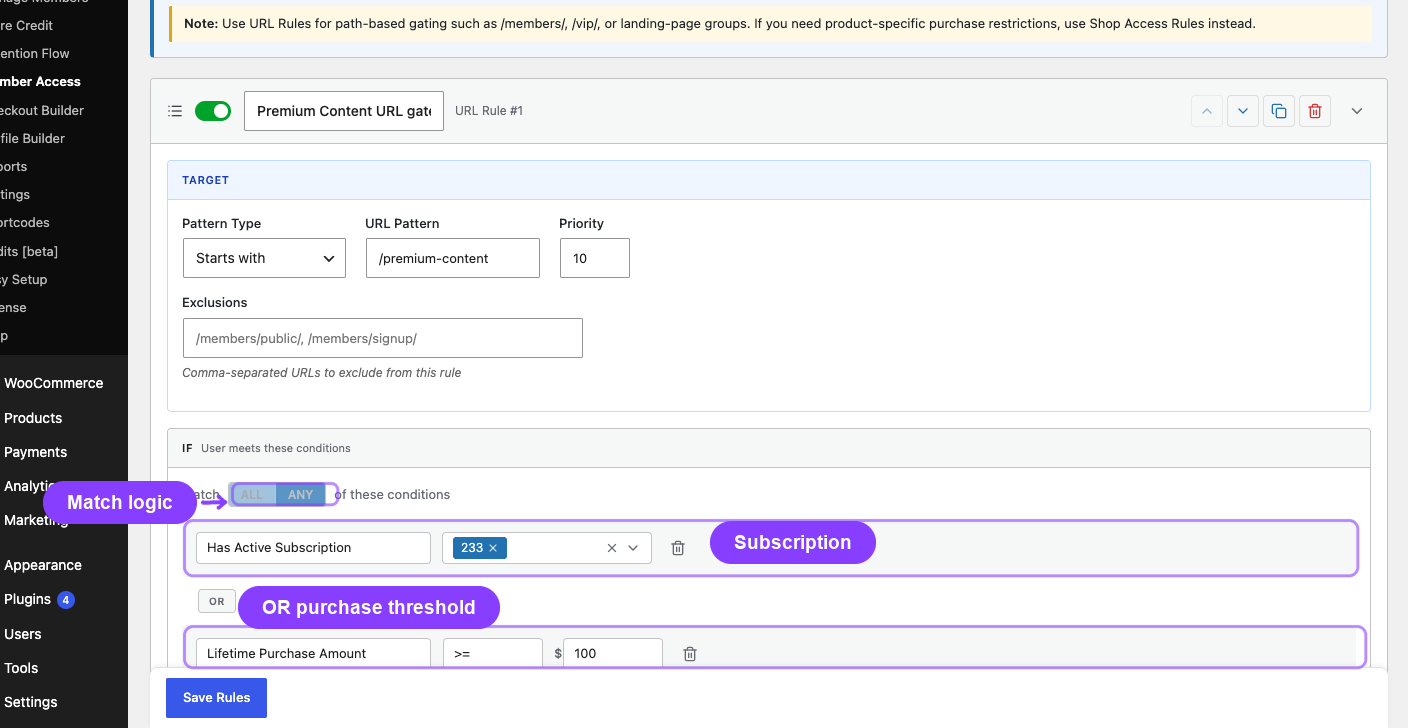Image resolution: width=1408 pixels, height=728 pixels.
Task: Open the Lifetime Purchase Amount condition selector
Action: click(313, 653)
